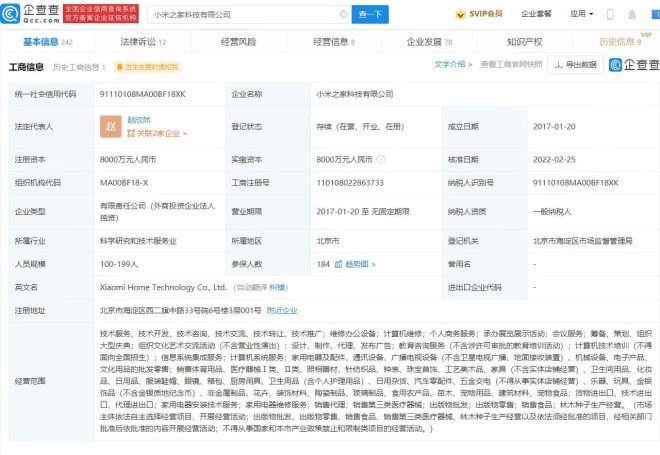Click the SVIP会员 crown icon
Viewport: 660px width, 455px height.
[460, 16]
